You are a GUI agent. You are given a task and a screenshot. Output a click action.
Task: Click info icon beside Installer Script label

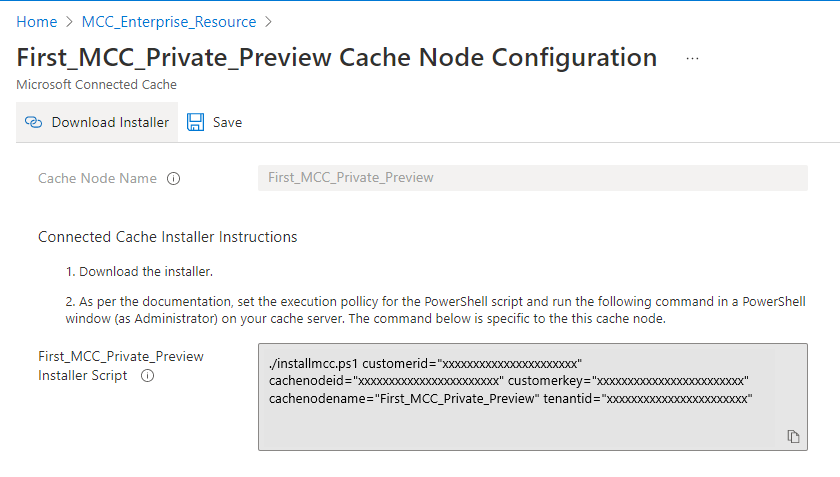147,376
